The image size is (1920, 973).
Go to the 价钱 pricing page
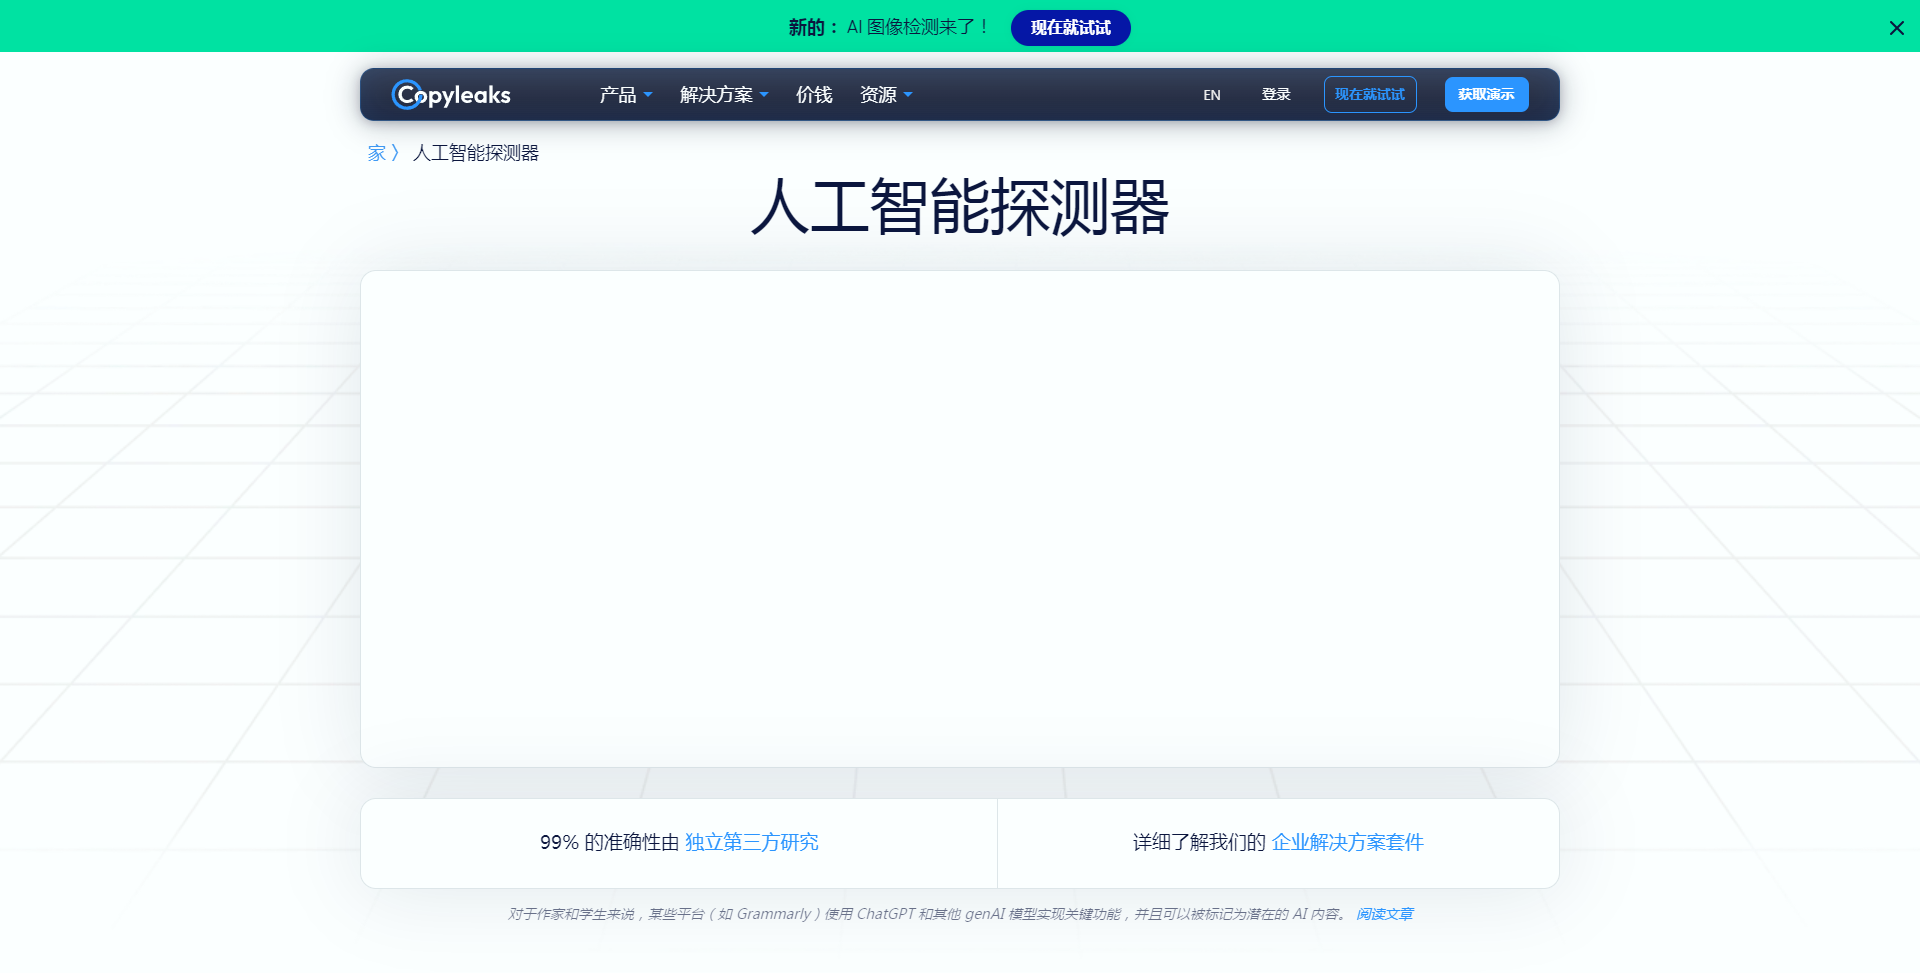(813, 95)
